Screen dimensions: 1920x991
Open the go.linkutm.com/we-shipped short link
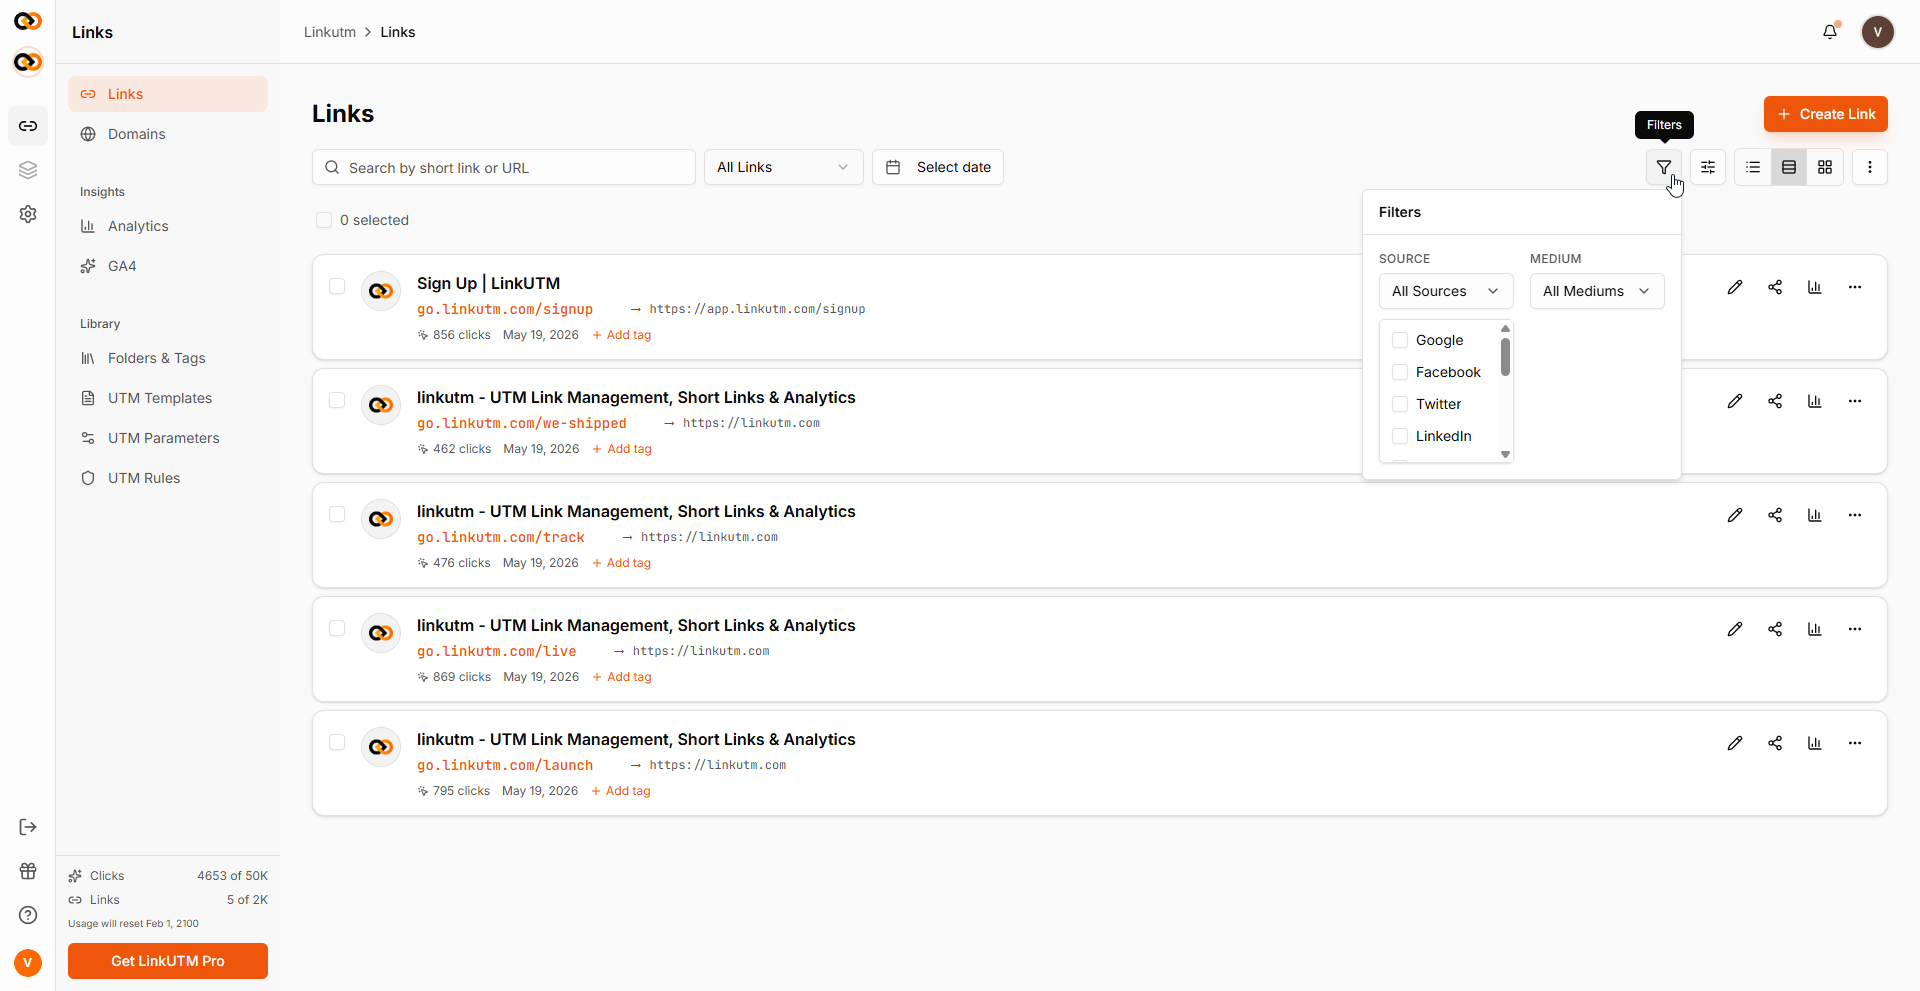522,423
